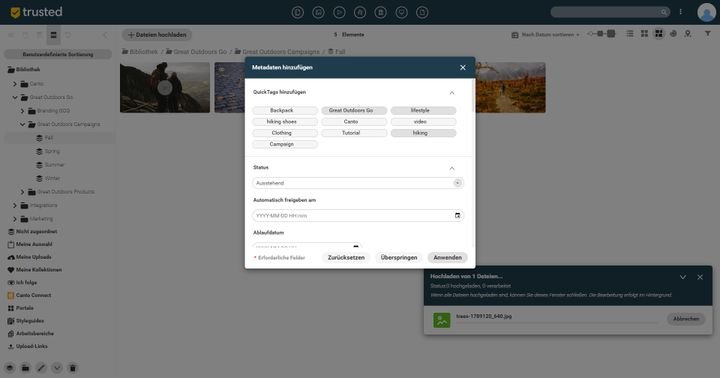This screenshot has height=378, width=720.
Task: Toggle the Backpack quick tag
Action: tap(285, 110)
